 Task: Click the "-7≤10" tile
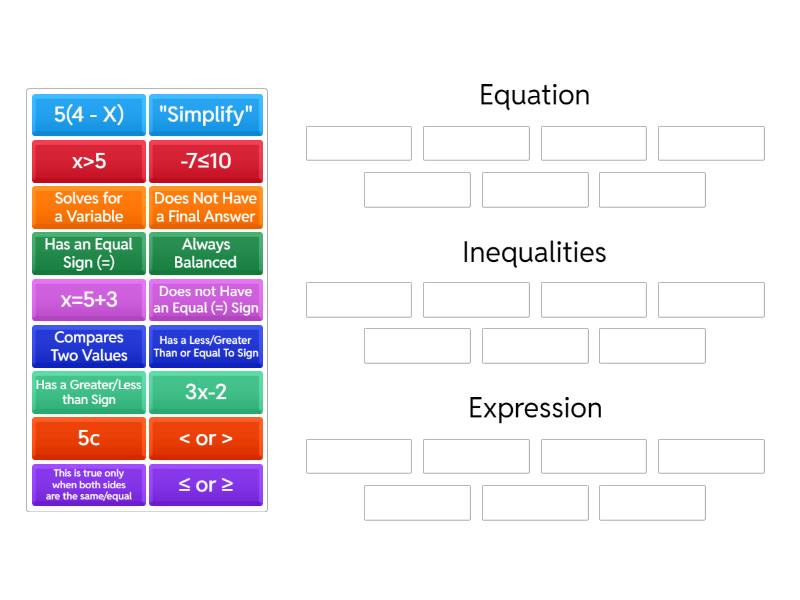pos(206,161)
